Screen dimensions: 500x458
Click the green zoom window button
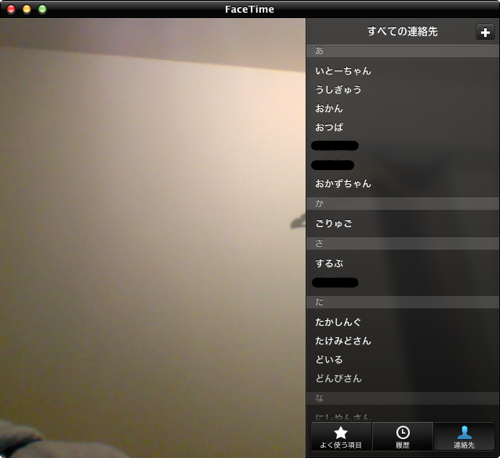(42, 9)
